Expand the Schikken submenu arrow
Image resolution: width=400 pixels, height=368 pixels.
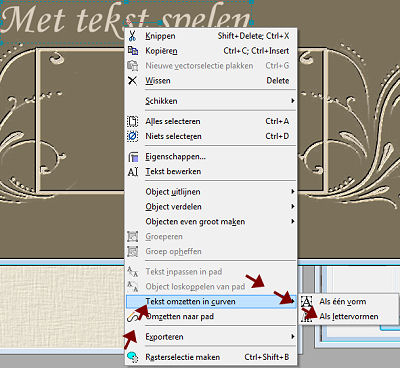292,101
